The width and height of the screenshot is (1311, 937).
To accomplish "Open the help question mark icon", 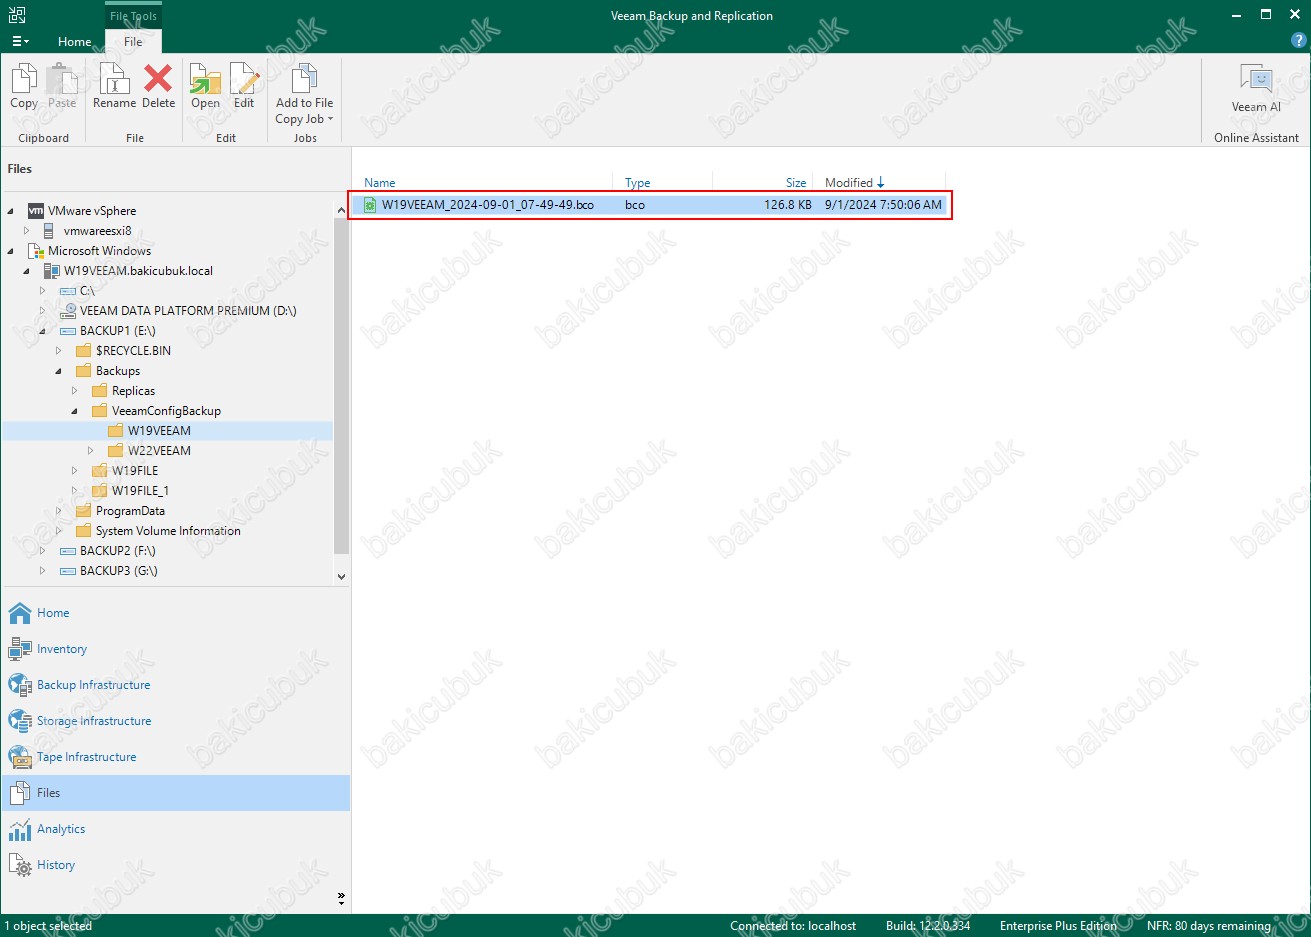I will pos(1298,41).
